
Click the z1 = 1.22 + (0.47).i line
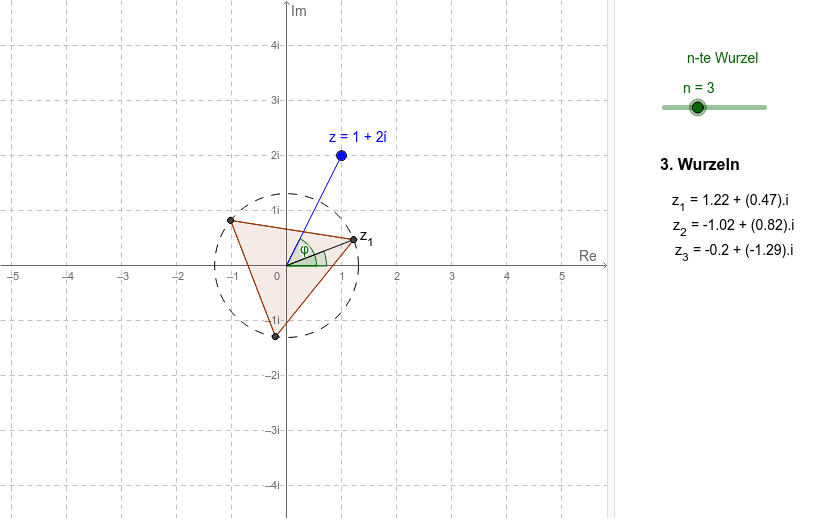(x=730, y=201)
